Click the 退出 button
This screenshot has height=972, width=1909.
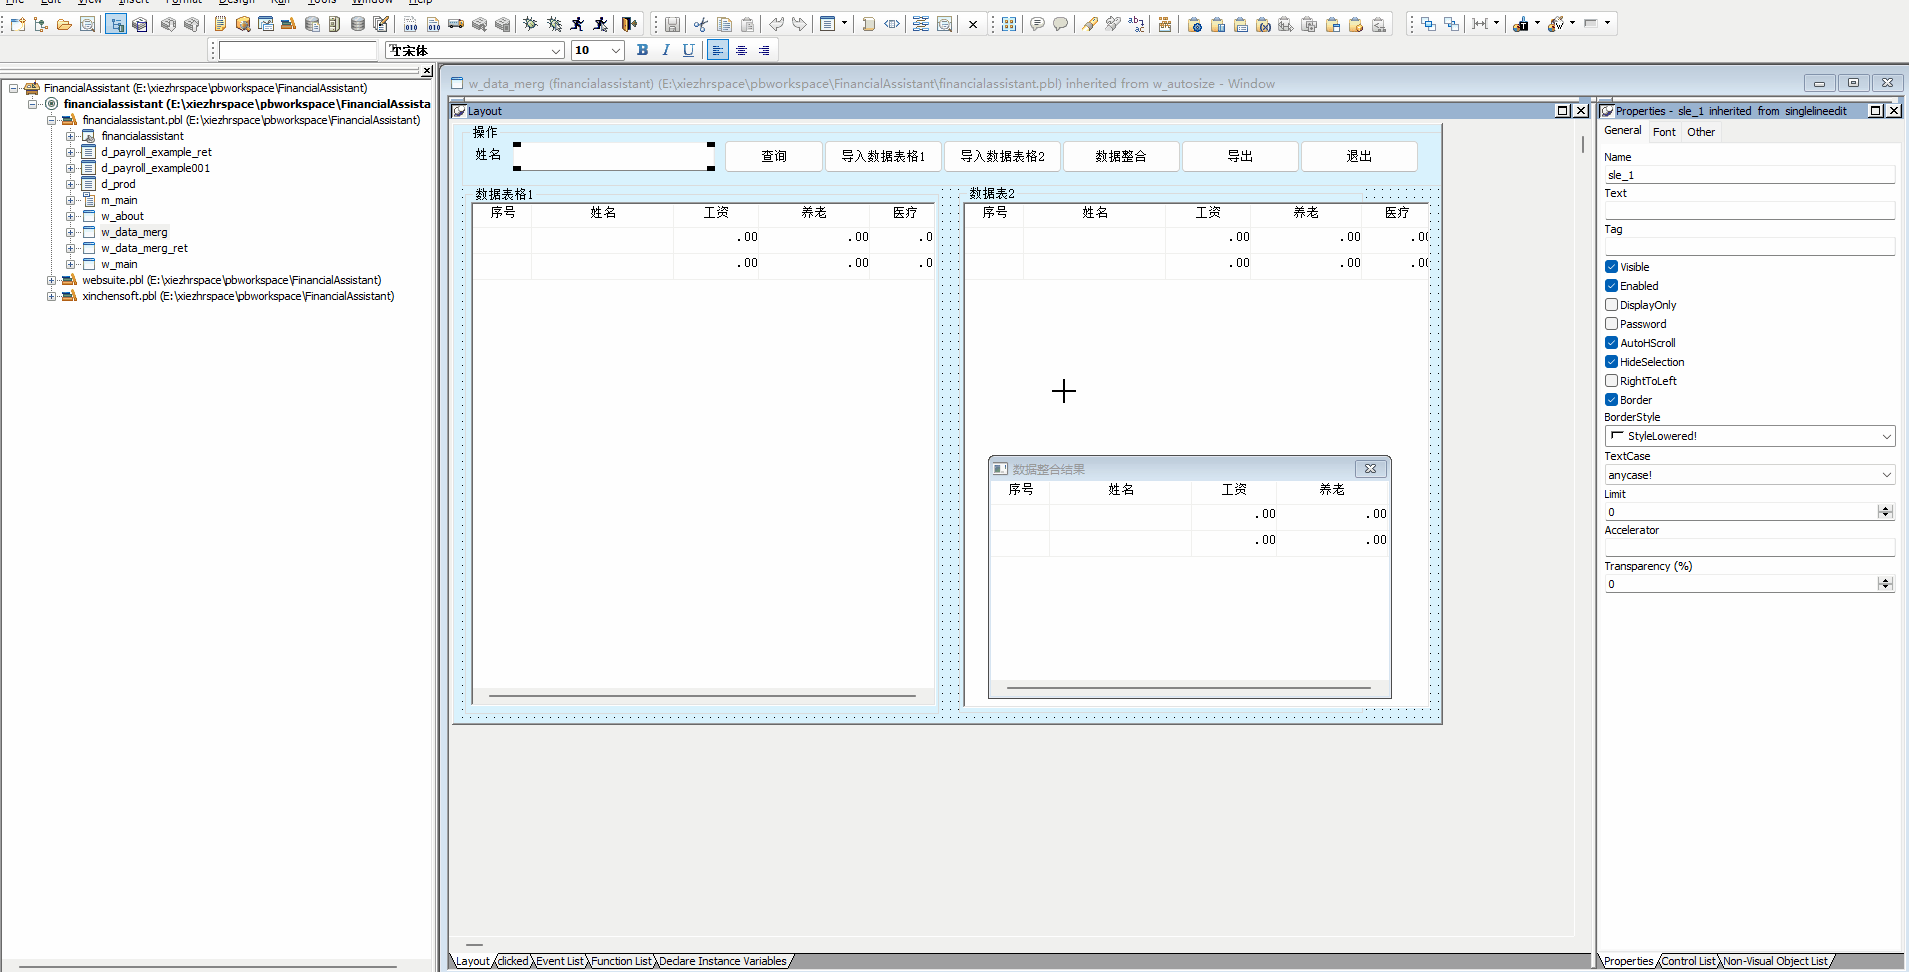coord(1359,156)
